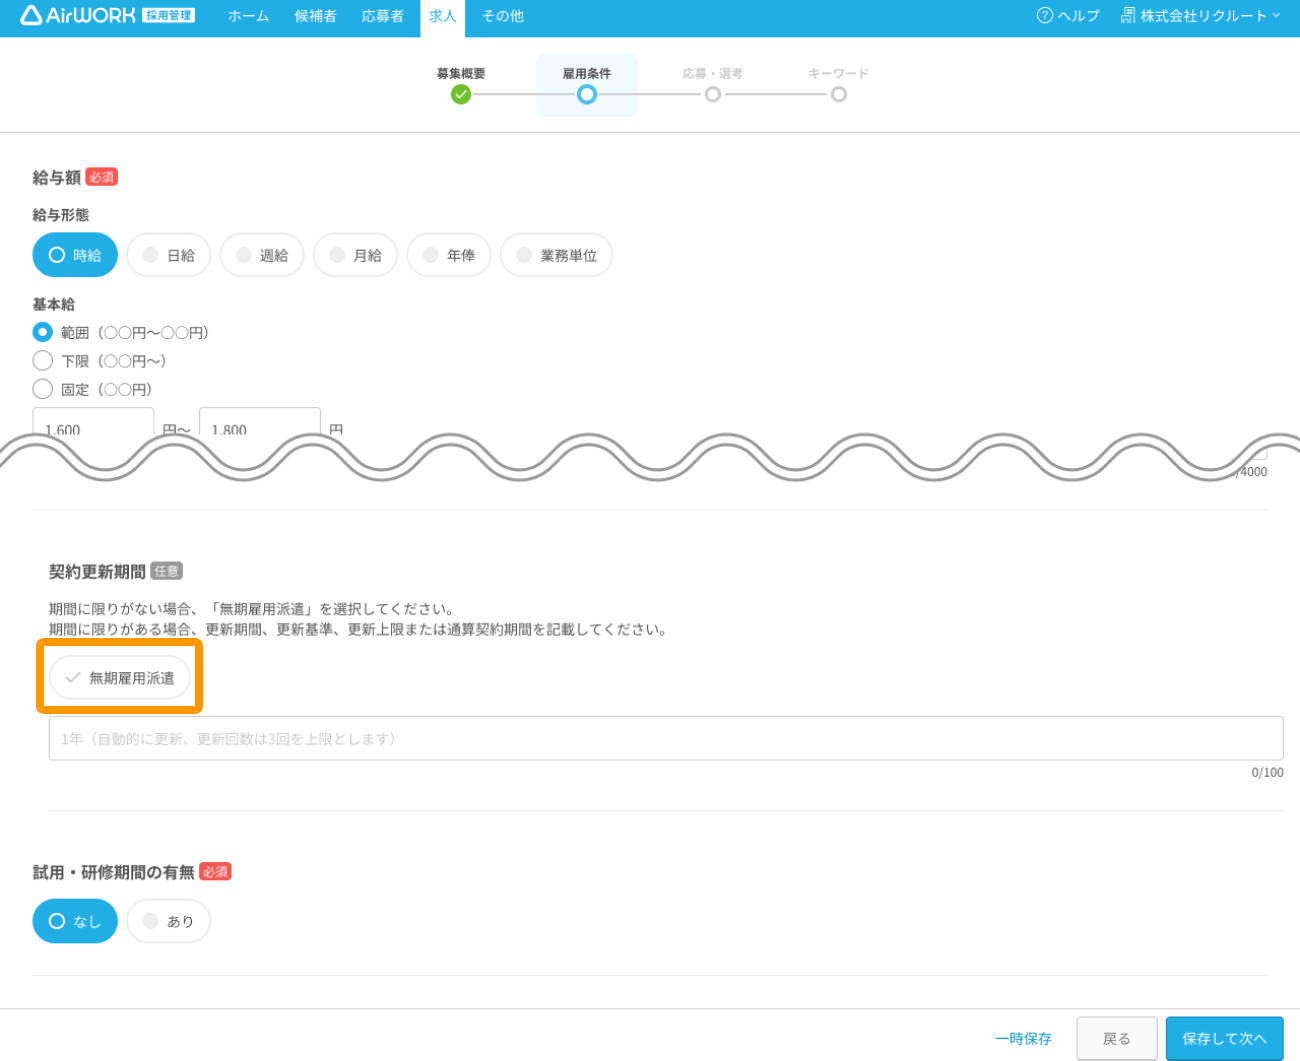This screenshot has width=1300, height=1061.
Task: Select 時給 salary type
Action: 75,255
